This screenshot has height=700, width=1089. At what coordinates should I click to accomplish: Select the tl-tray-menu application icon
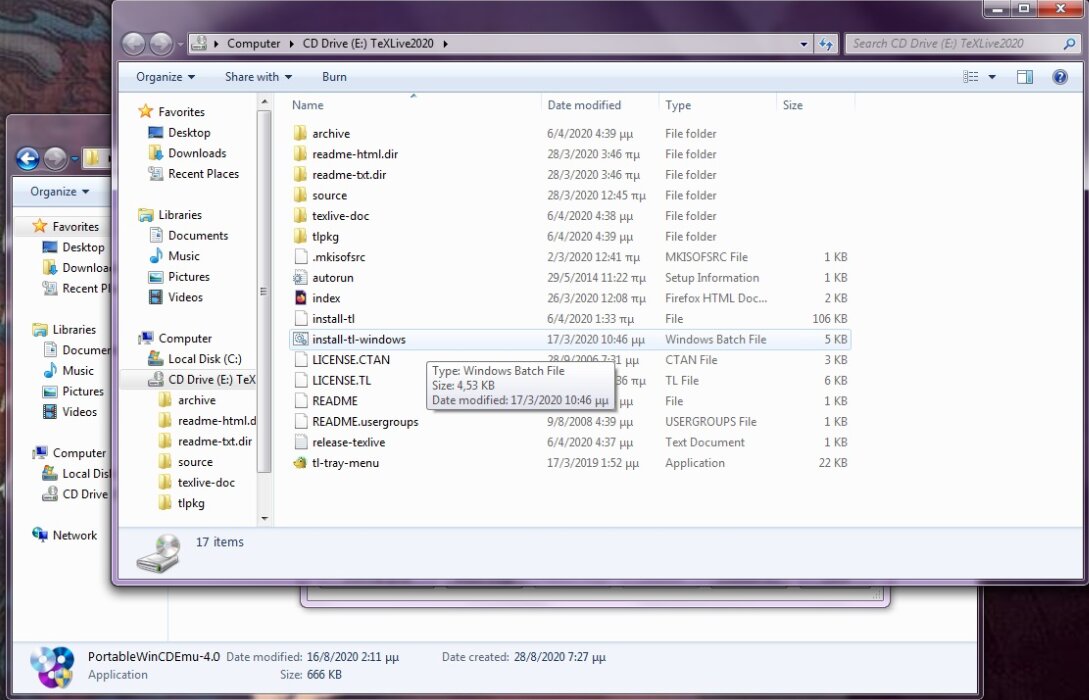point(300,462)
